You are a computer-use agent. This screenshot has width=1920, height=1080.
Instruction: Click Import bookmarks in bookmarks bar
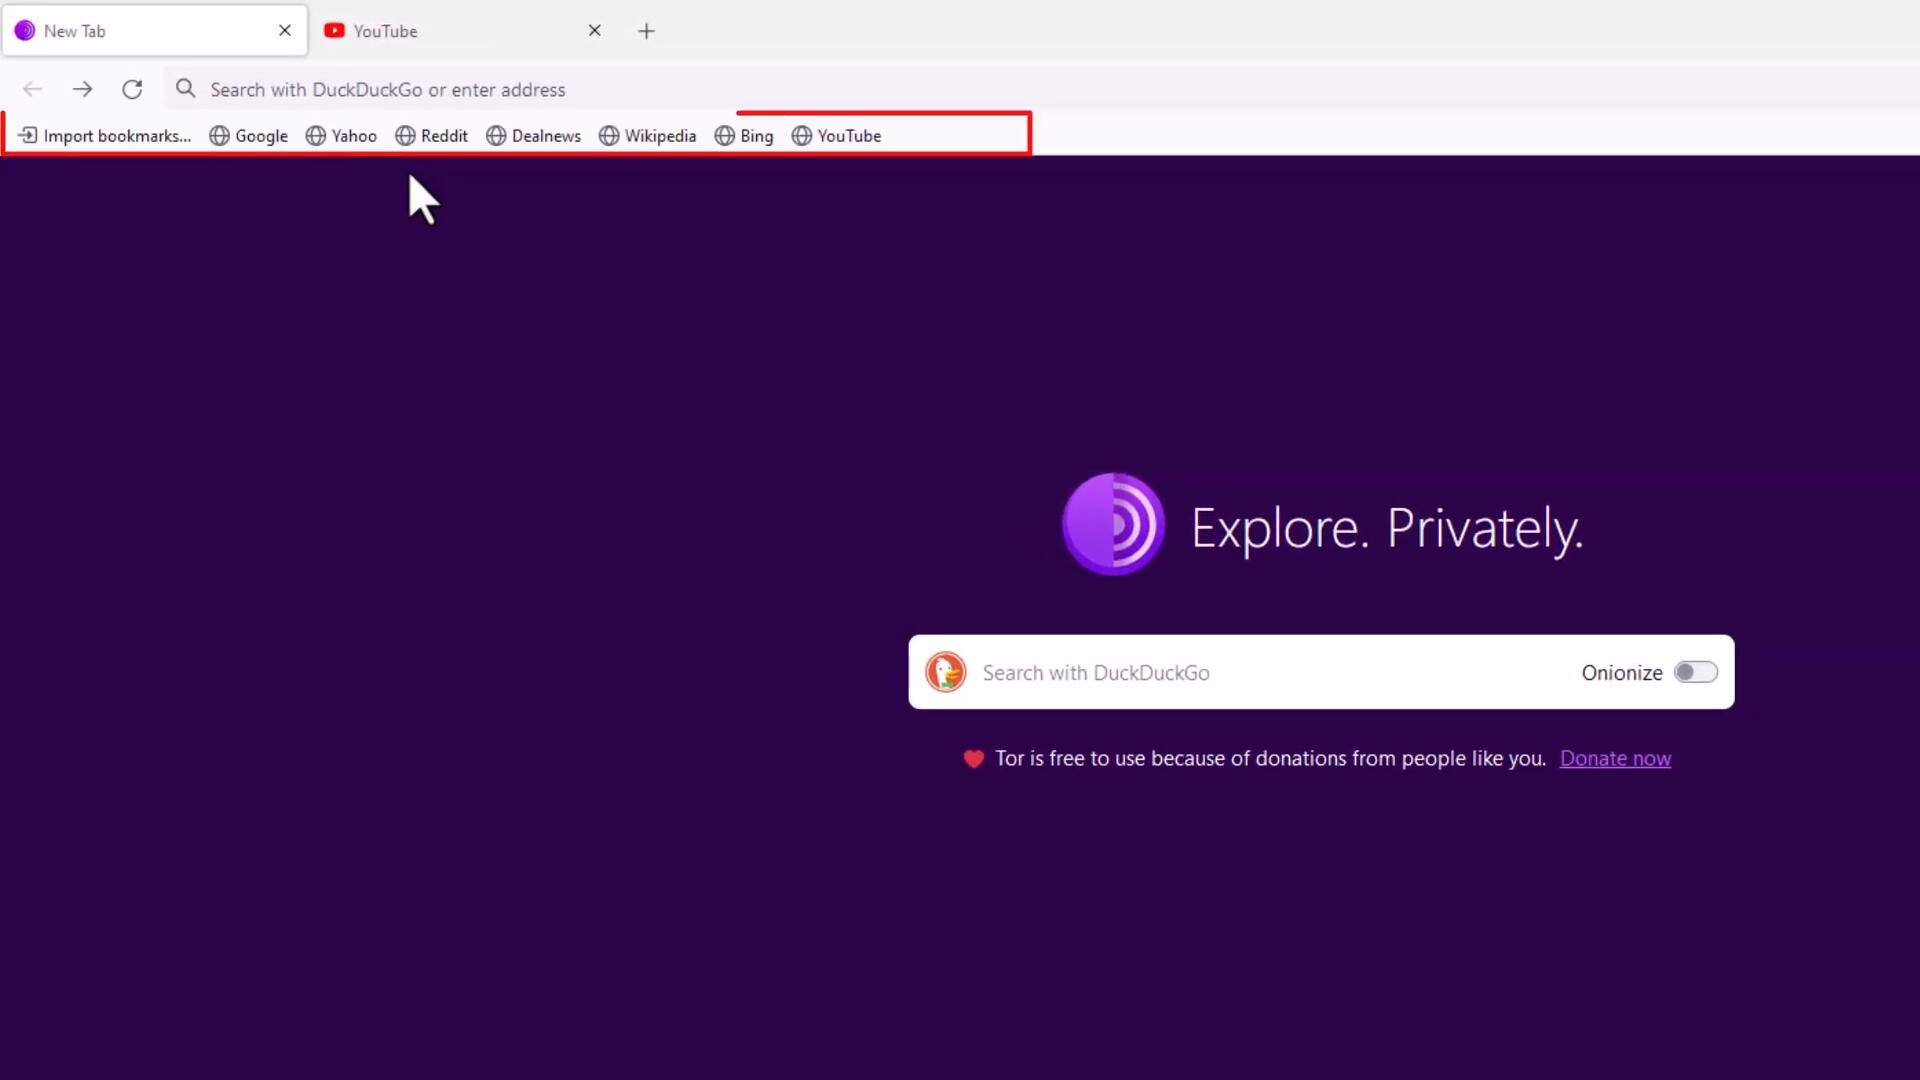coord(105,136)
